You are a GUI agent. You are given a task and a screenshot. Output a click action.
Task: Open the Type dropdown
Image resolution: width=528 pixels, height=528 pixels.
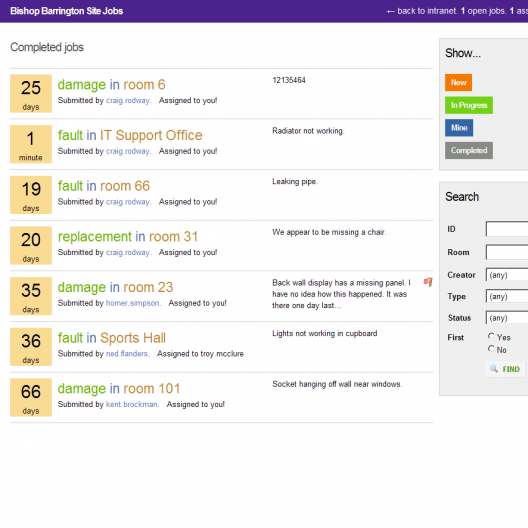[507, 296]
